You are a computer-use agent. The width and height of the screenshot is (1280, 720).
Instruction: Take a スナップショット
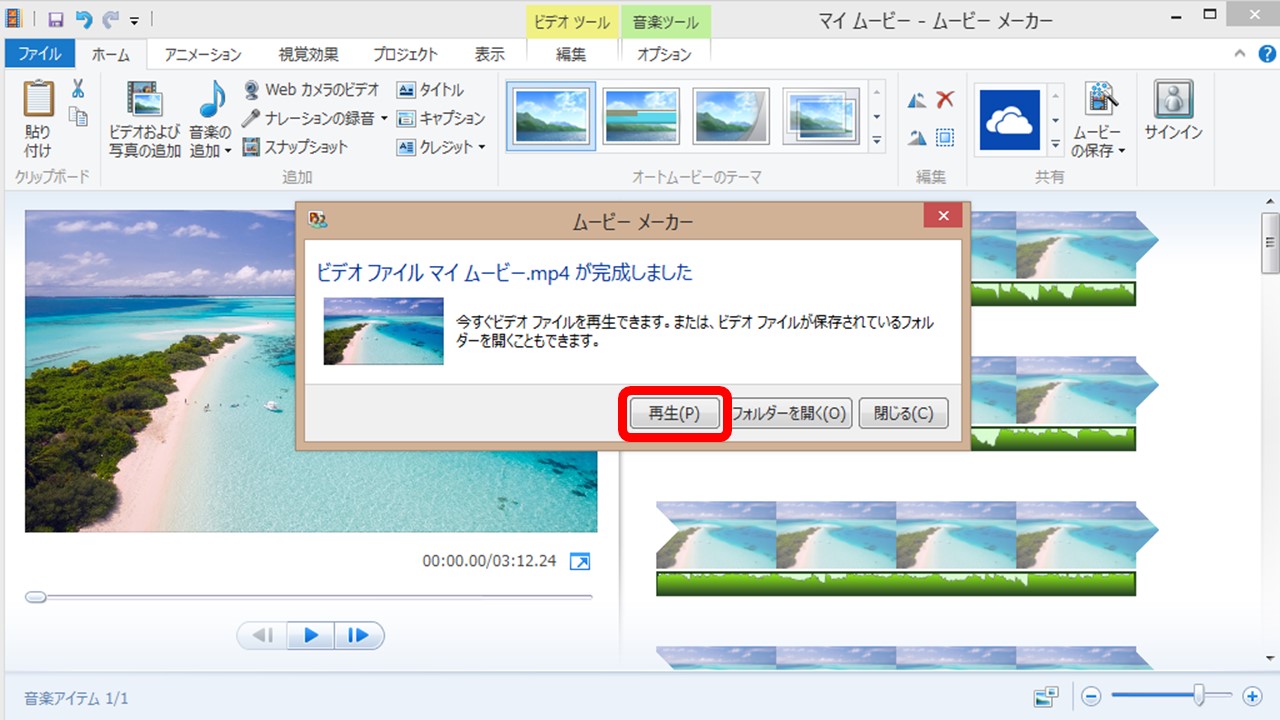pyautogui.click(x=295, y=147)
